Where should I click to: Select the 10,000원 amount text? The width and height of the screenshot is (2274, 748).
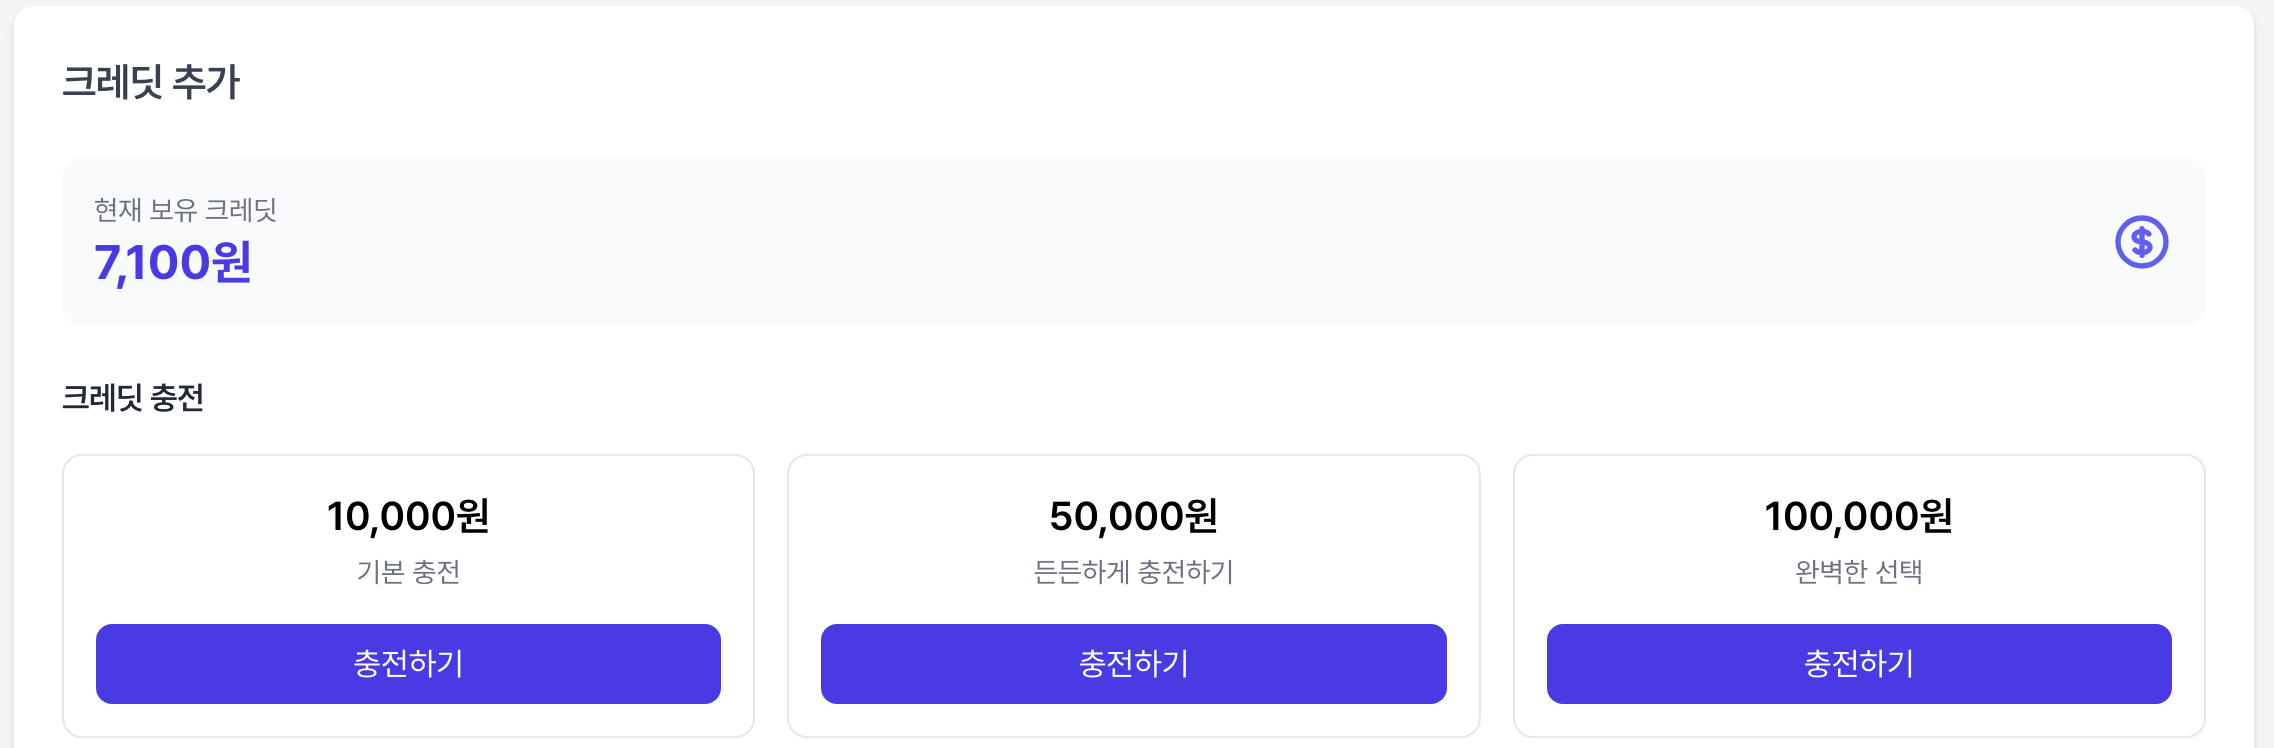[408, 517]
